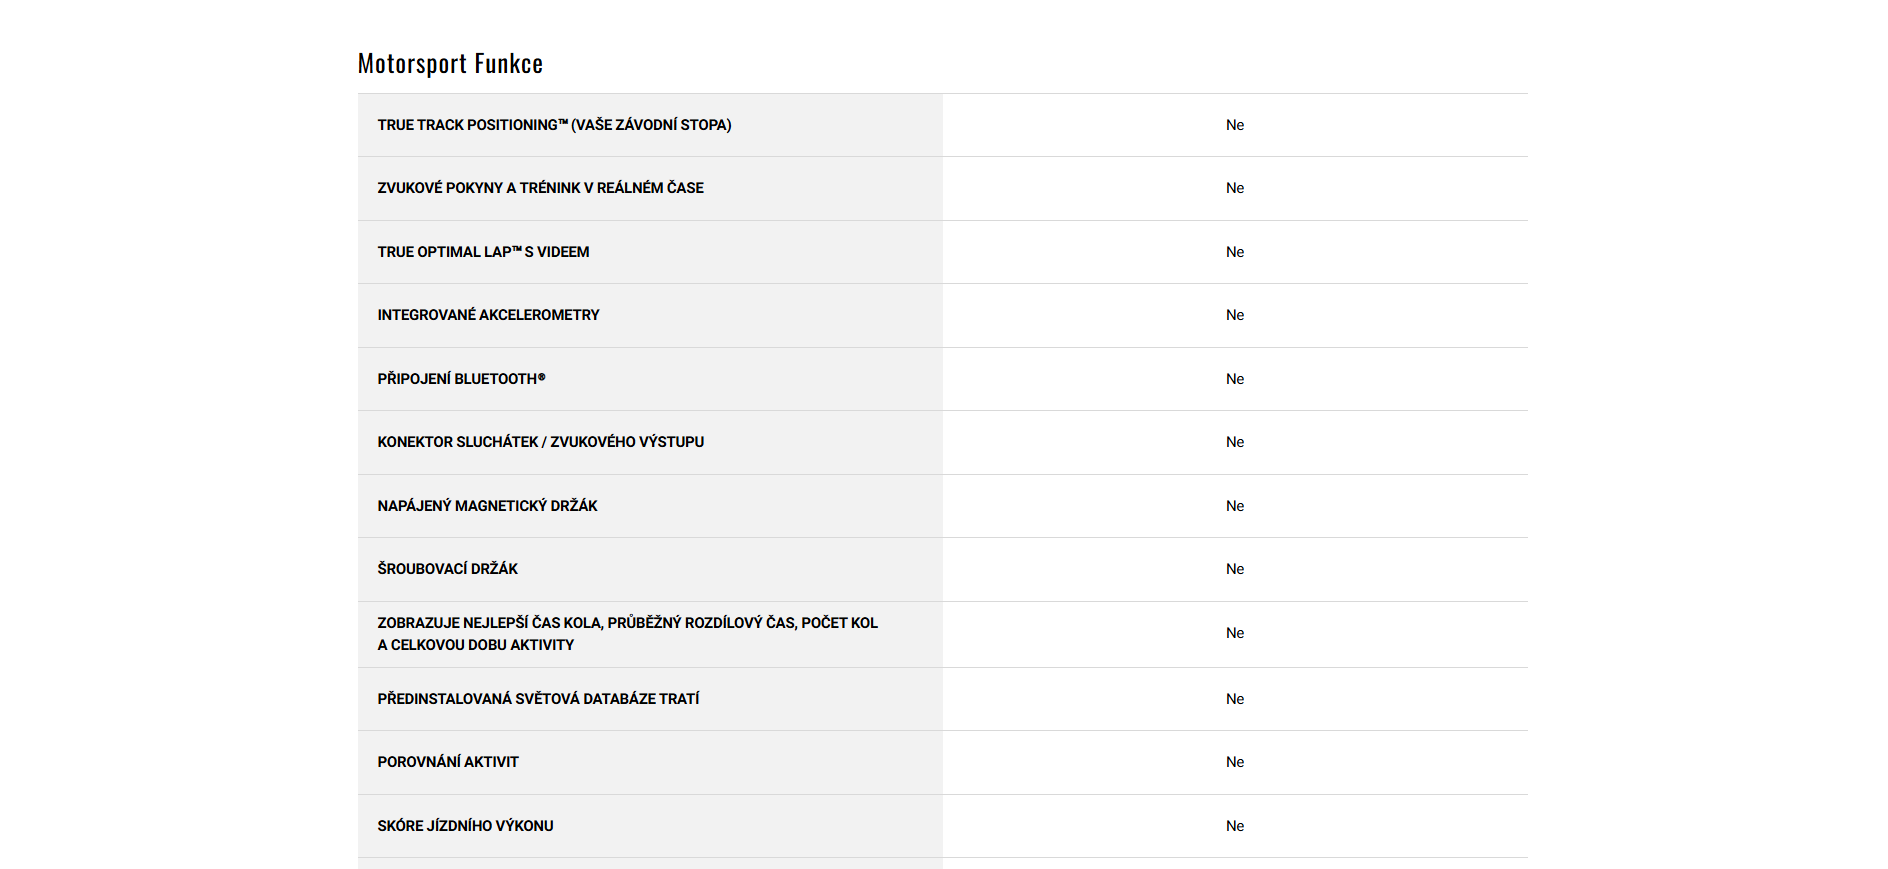Select the Ne value beside Integrované akcelerometry

1235,315
